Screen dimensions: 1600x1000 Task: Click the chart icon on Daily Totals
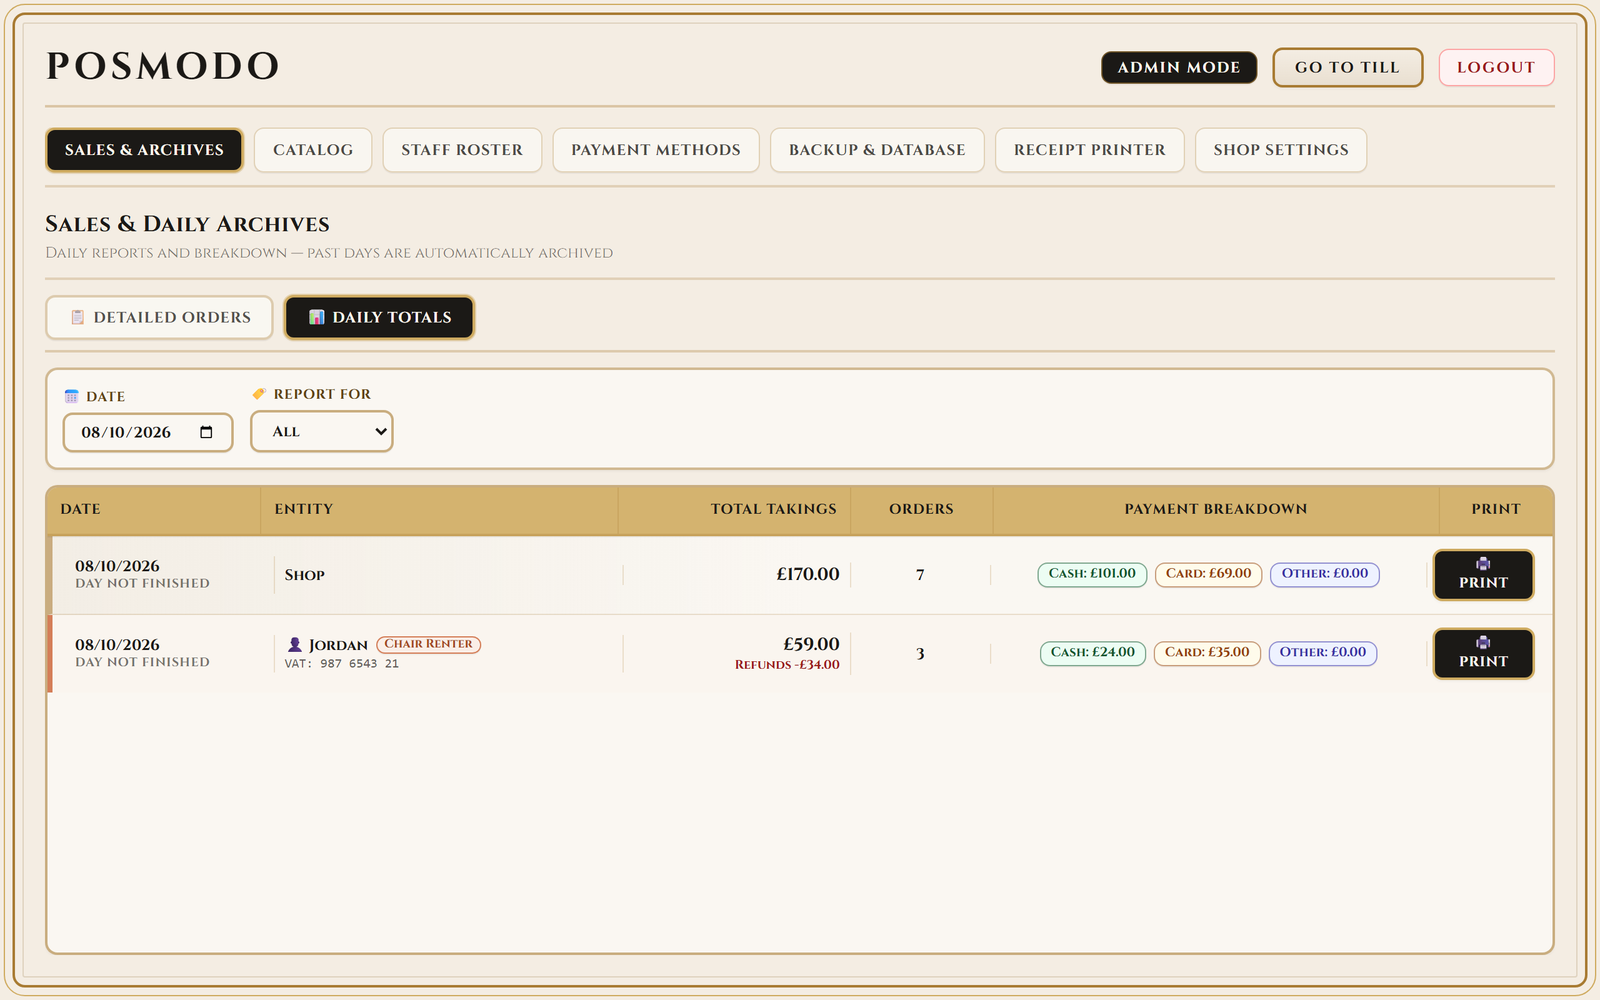[x=317, y=317]
